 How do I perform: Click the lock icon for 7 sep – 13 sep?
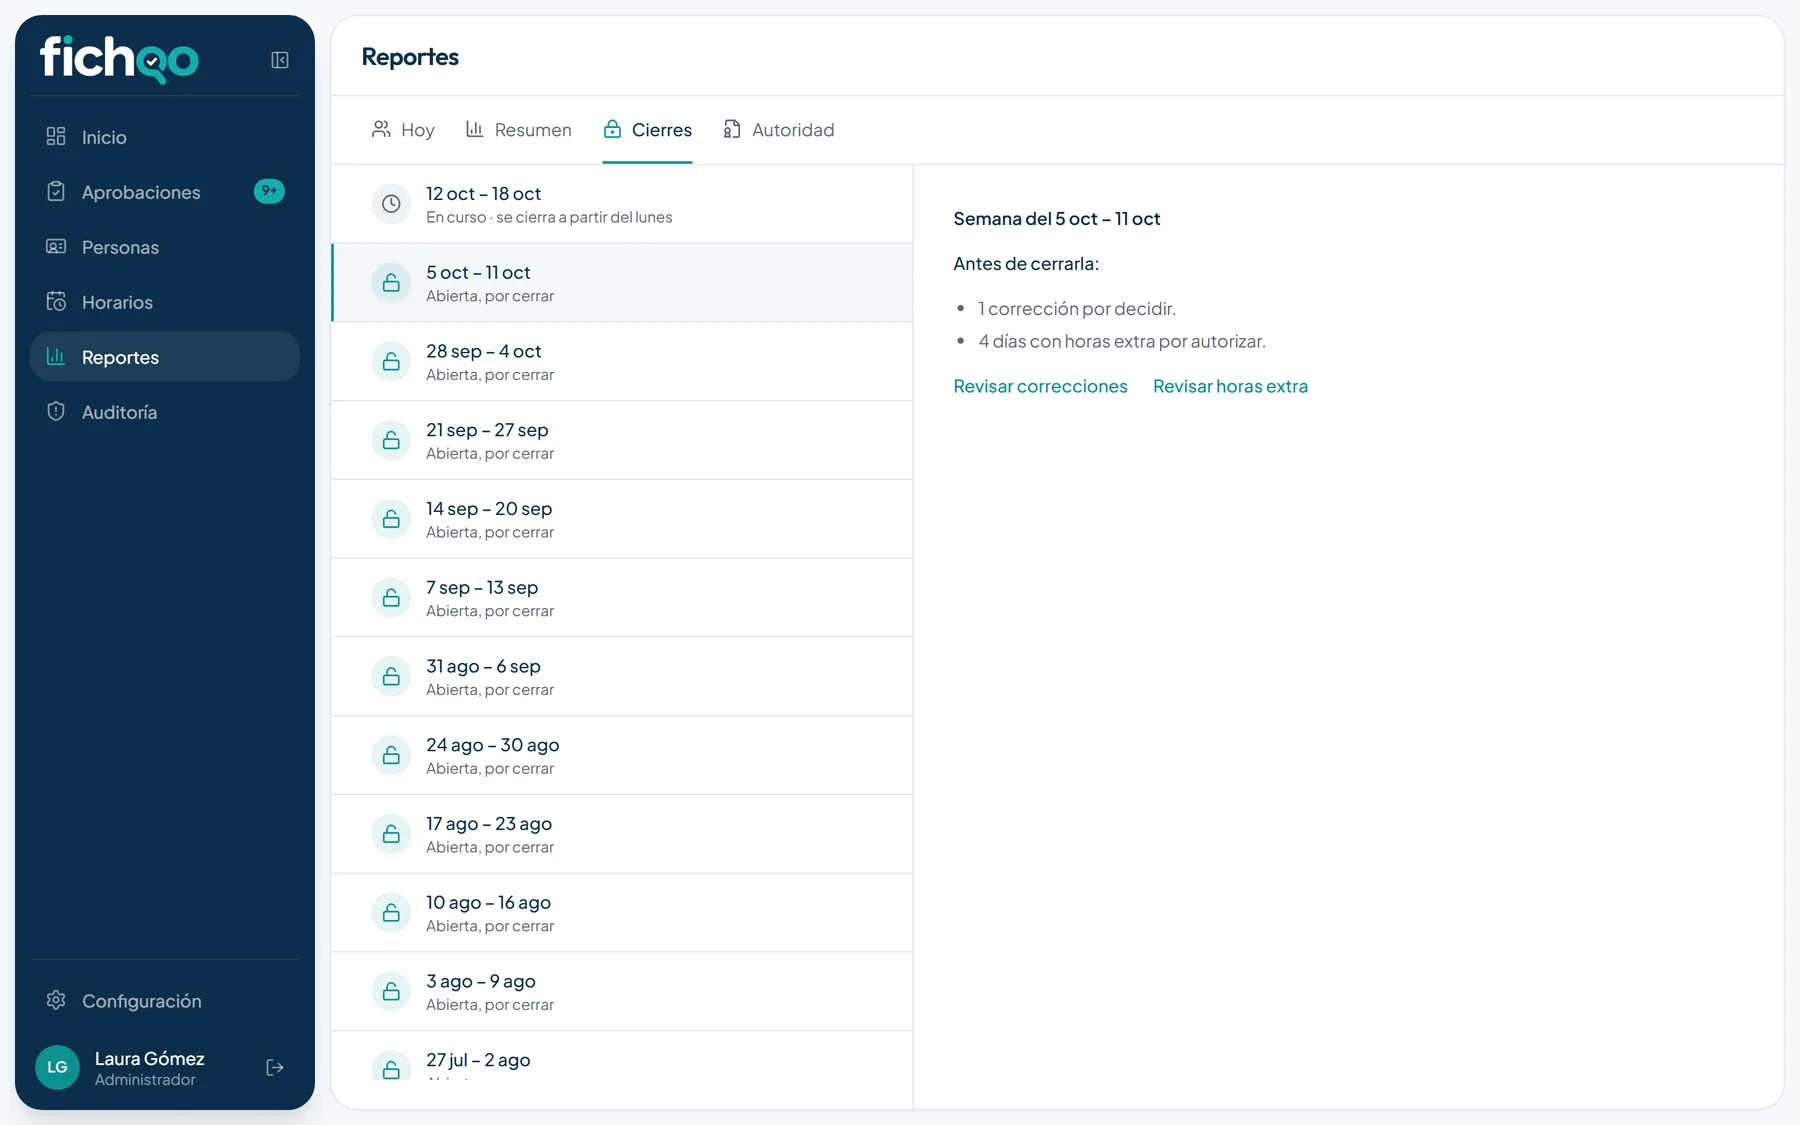click(391, 598)
